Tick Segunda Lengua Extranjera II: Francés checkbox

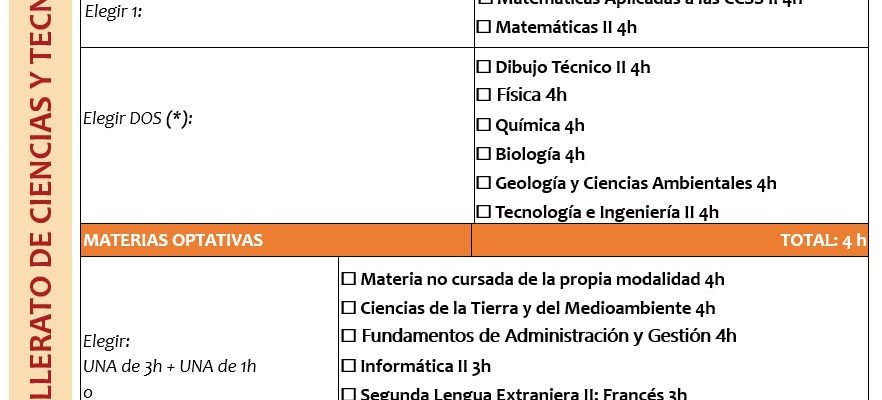pyautogui.click(x=349, y=393)
